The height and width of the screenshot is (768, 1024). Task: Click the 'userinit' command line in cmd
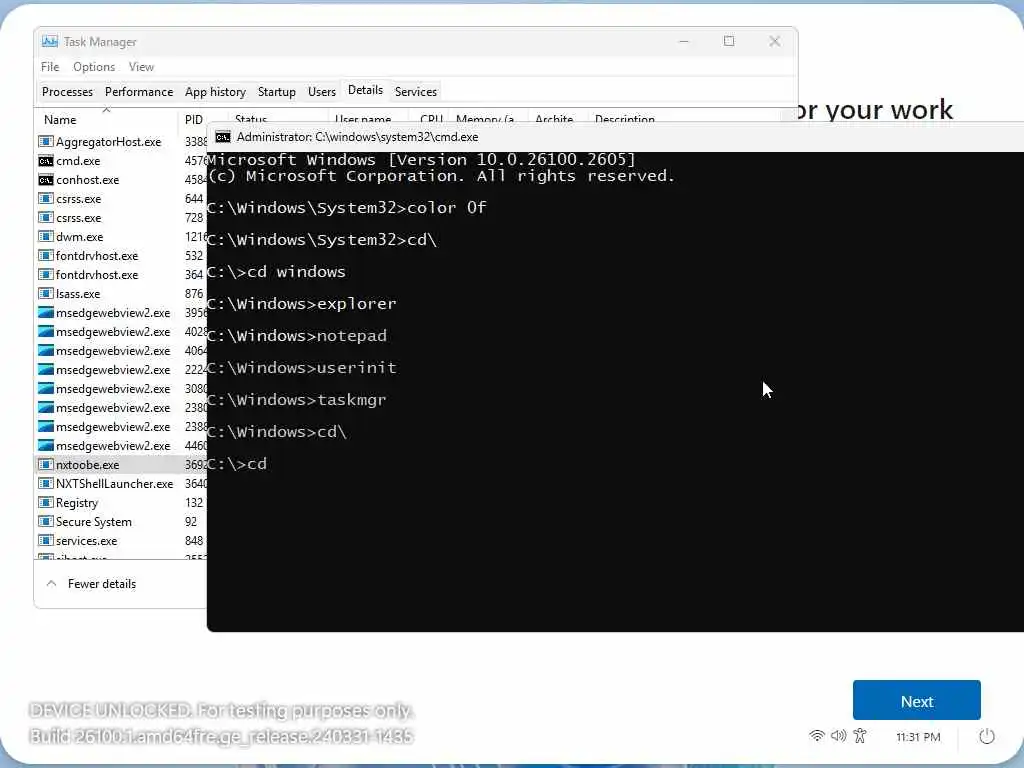(302, 368)
